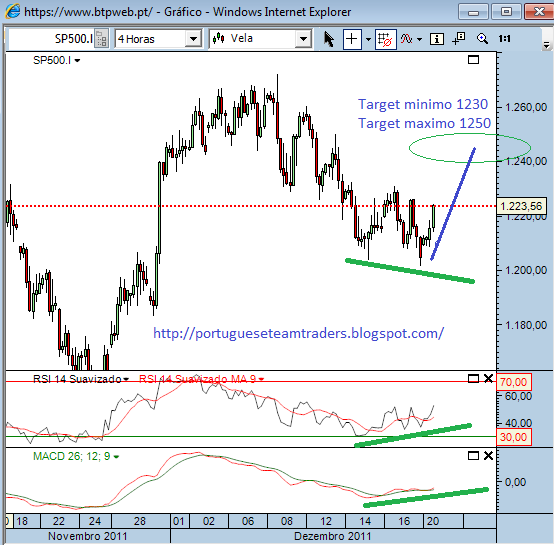Click date marker 08 on time axis
This screenshot has height=545, width=554.
pos(287,521)
